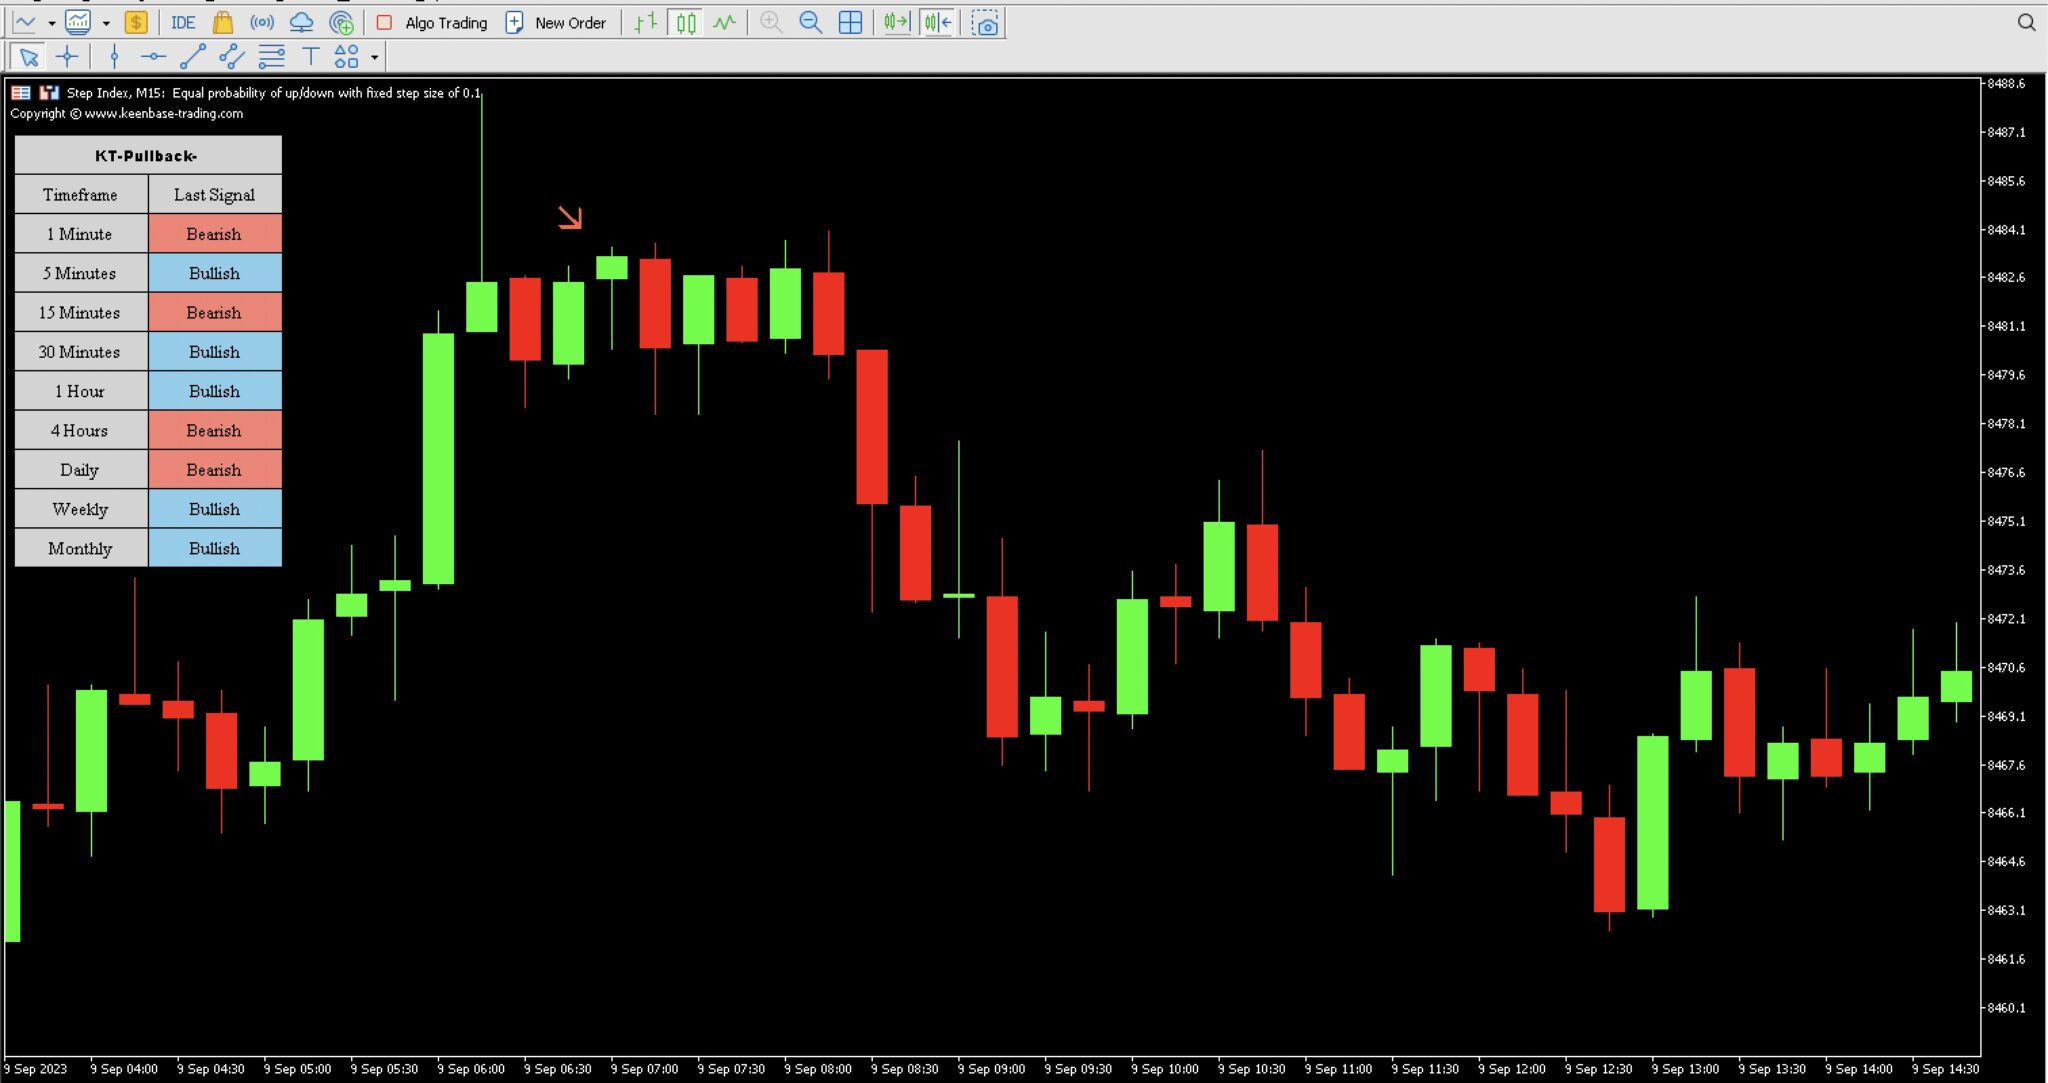Viewport: 2048px width, 1083px height.
Task: Select the Bearish cell for 15 Minutes timeframe
Action: pos(215,312)
